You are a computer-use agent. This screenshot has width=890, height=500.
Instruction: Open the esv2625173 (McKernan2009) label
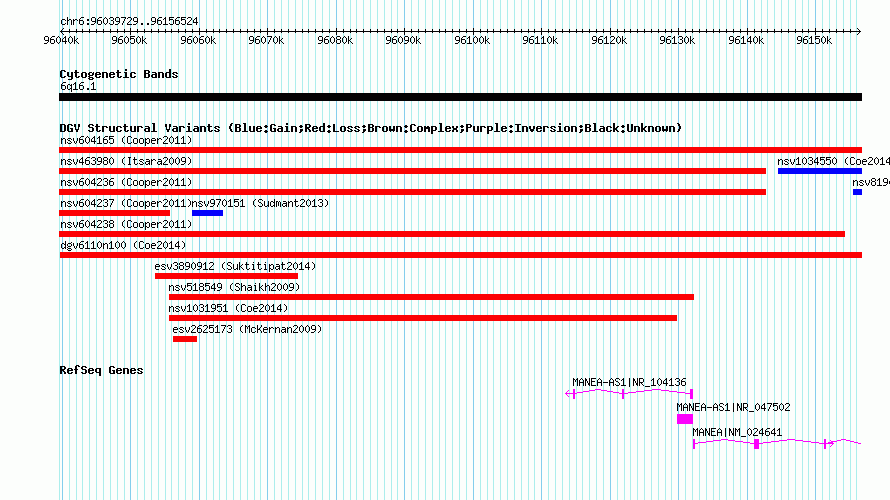pyautogui.click(x=247, y=329)
